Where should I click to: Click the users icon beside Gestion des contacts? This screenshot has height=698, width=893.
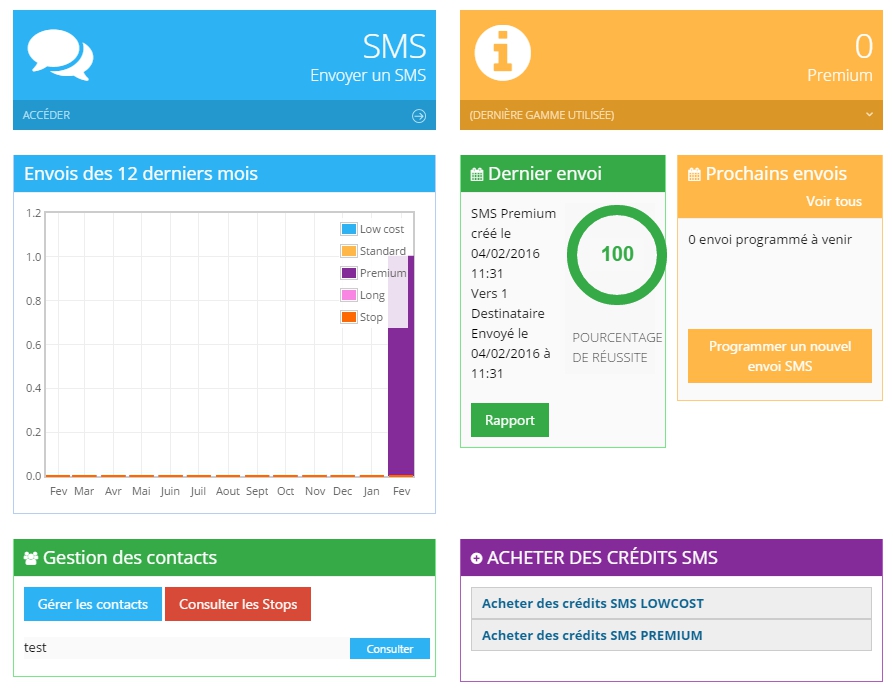coord(31,558)
